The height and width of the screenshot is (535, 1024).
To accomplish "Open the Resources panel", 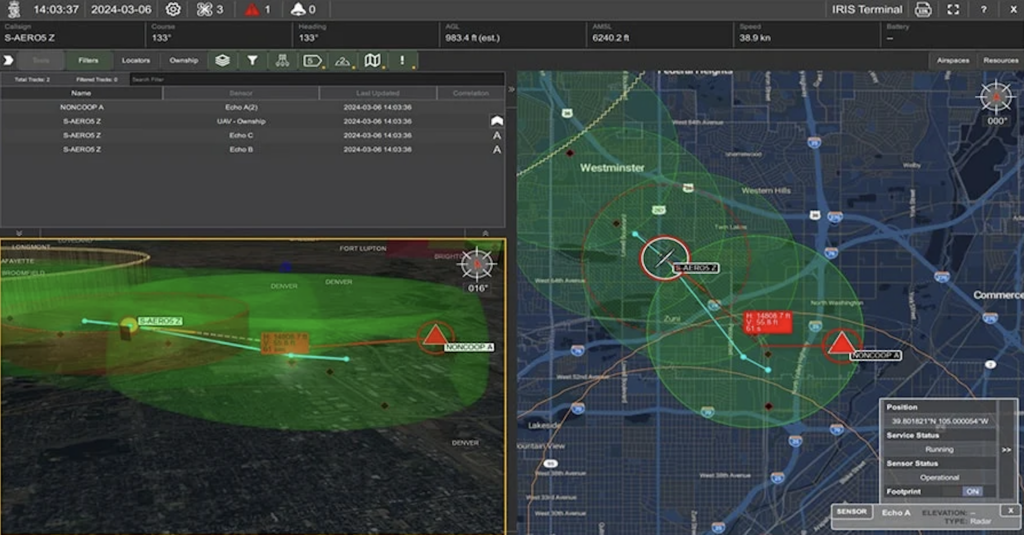I will coord(1000,60).
